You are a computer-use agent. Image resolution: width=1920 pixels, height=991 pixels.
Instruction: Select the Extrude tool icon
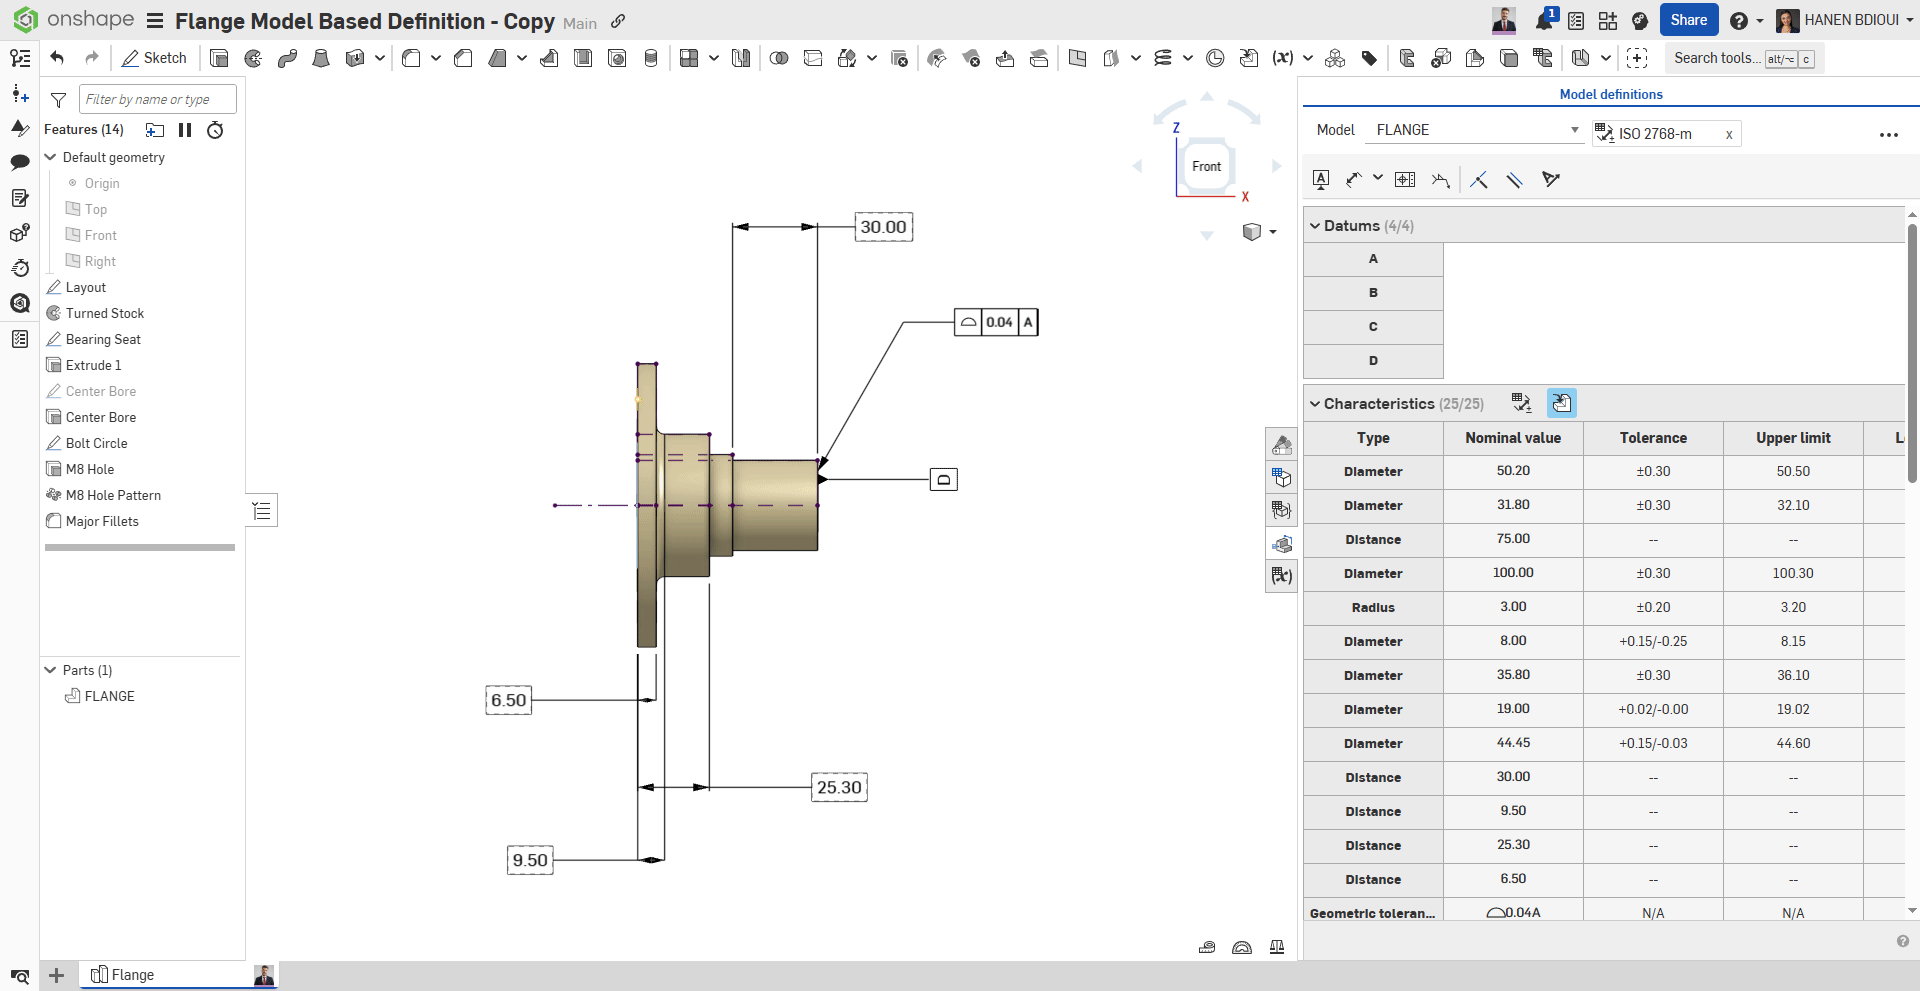(x=219, y=58)
